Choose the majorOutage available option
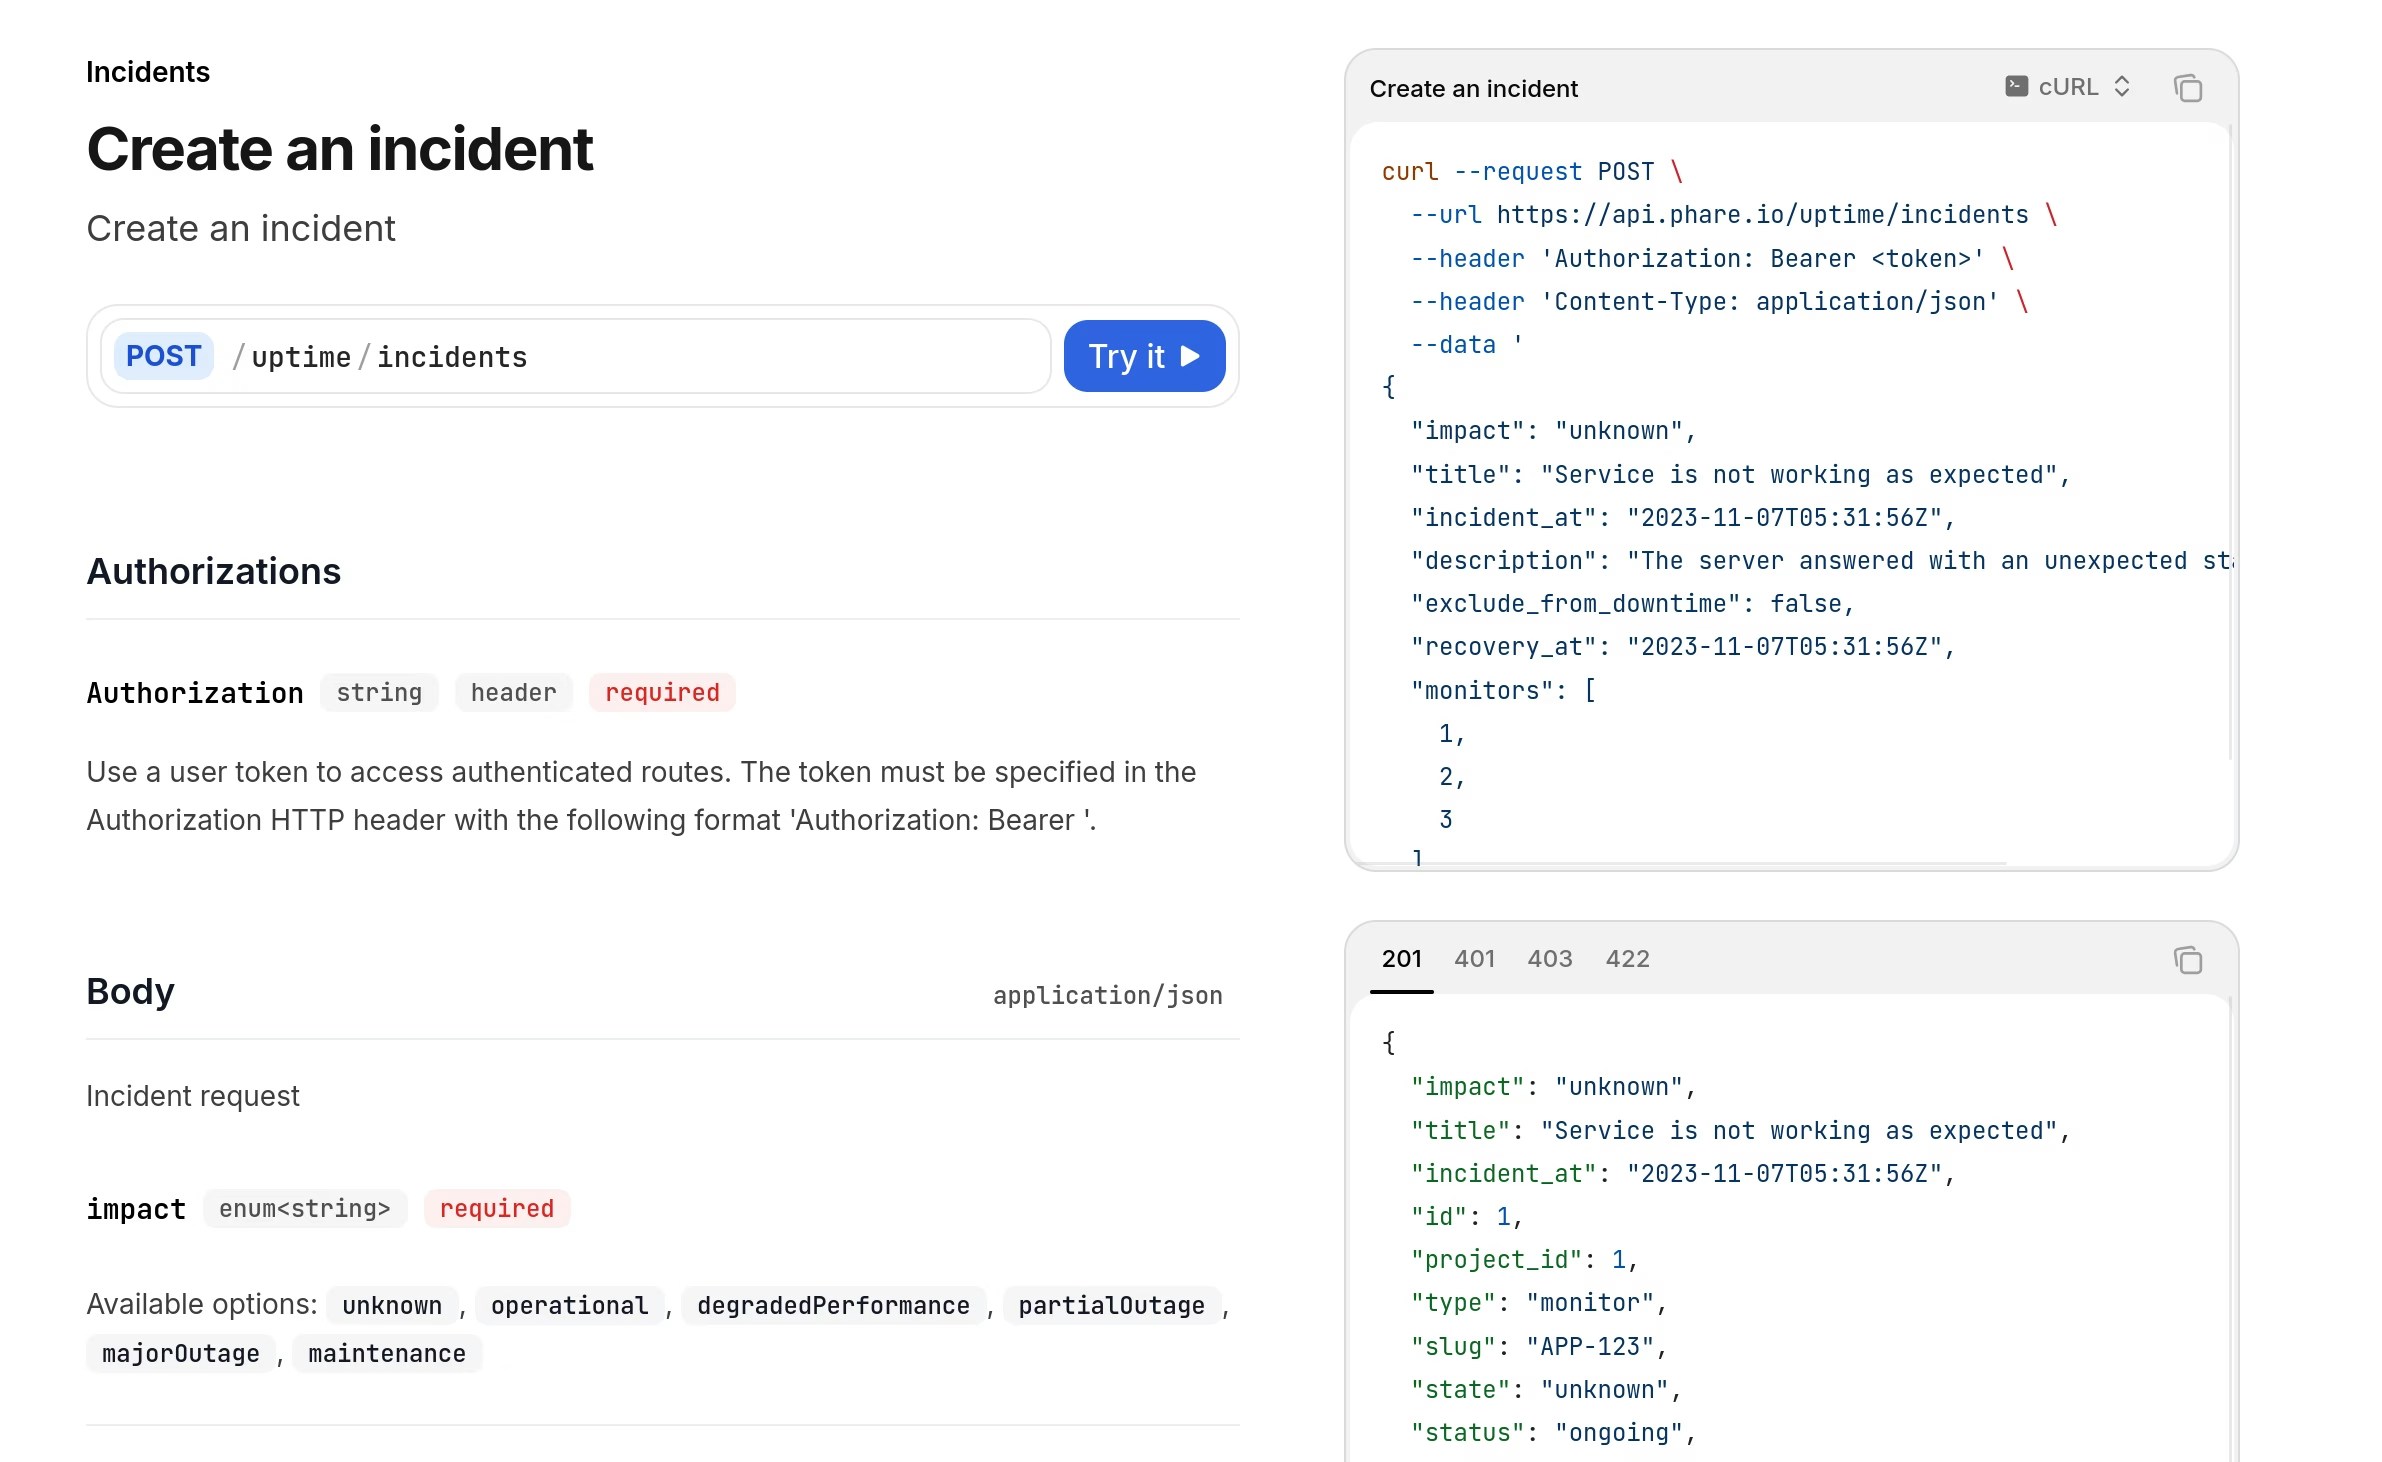Screen dimensions: 2382x1462 [x=180, y=1353]
